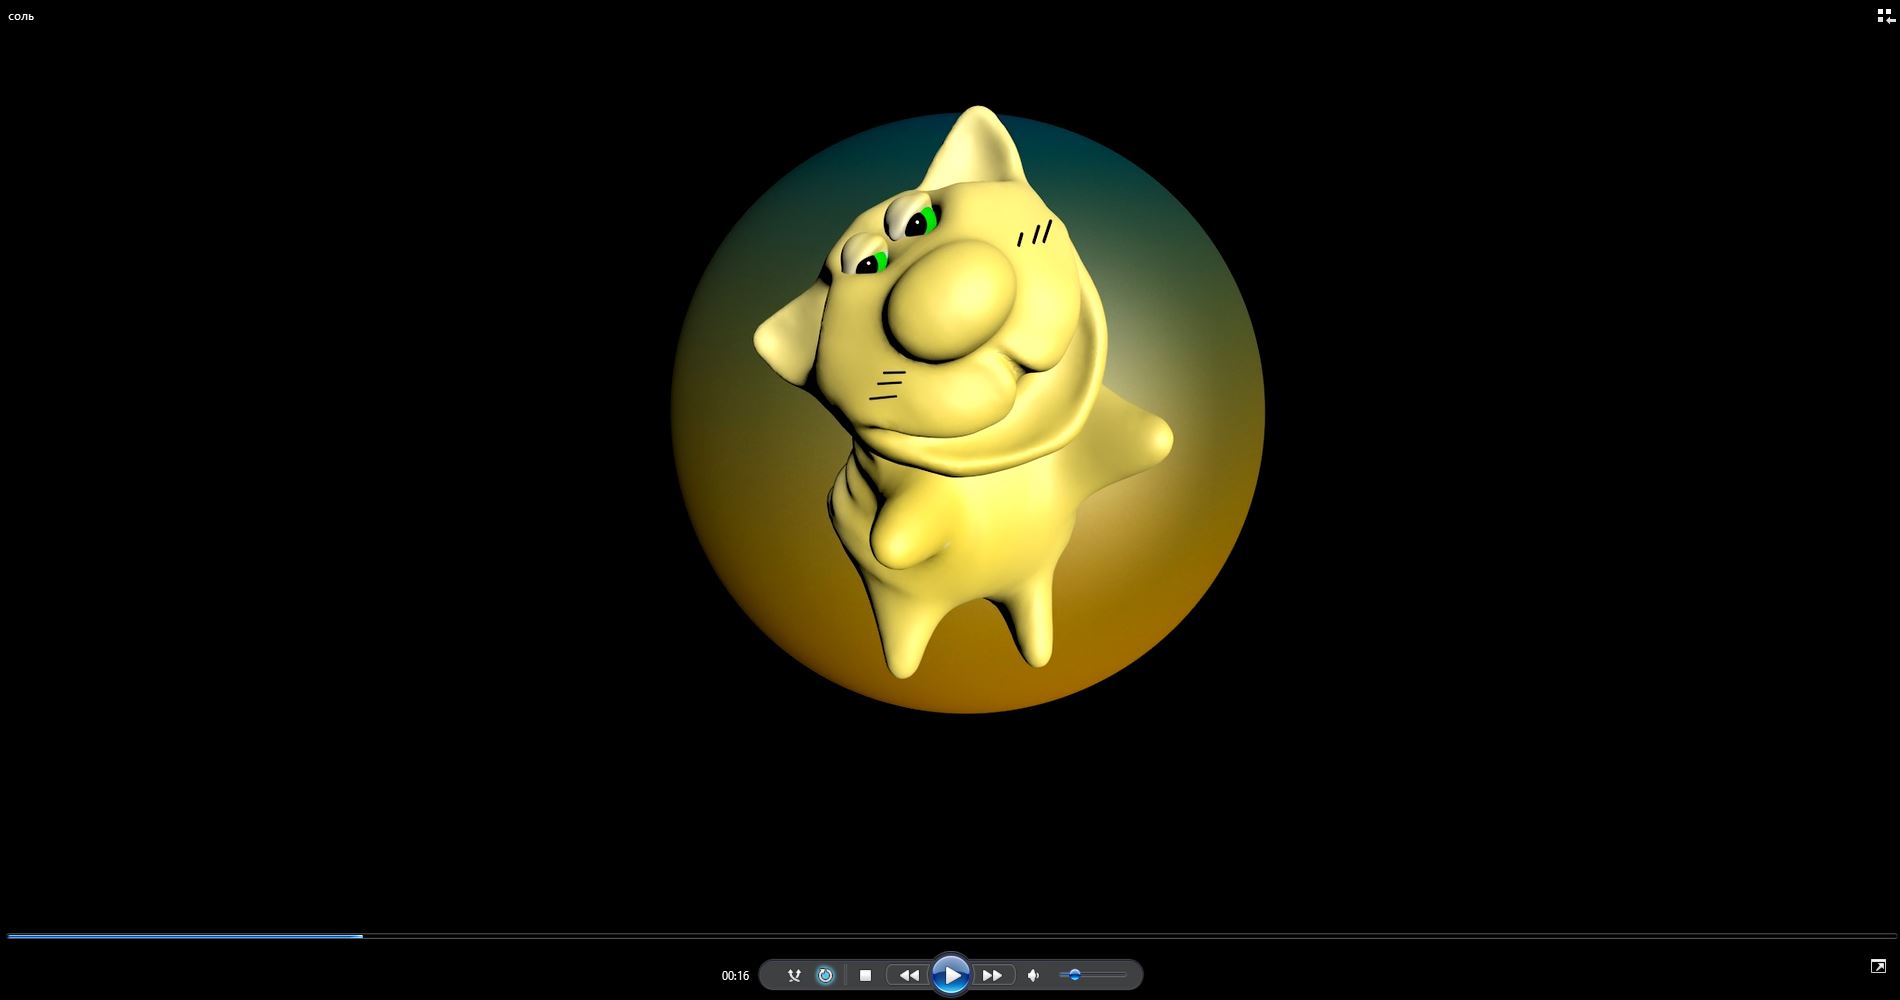
Task: Mute the sound with speaker icon
Action: pyautogui.click(x=1034, y=975)
